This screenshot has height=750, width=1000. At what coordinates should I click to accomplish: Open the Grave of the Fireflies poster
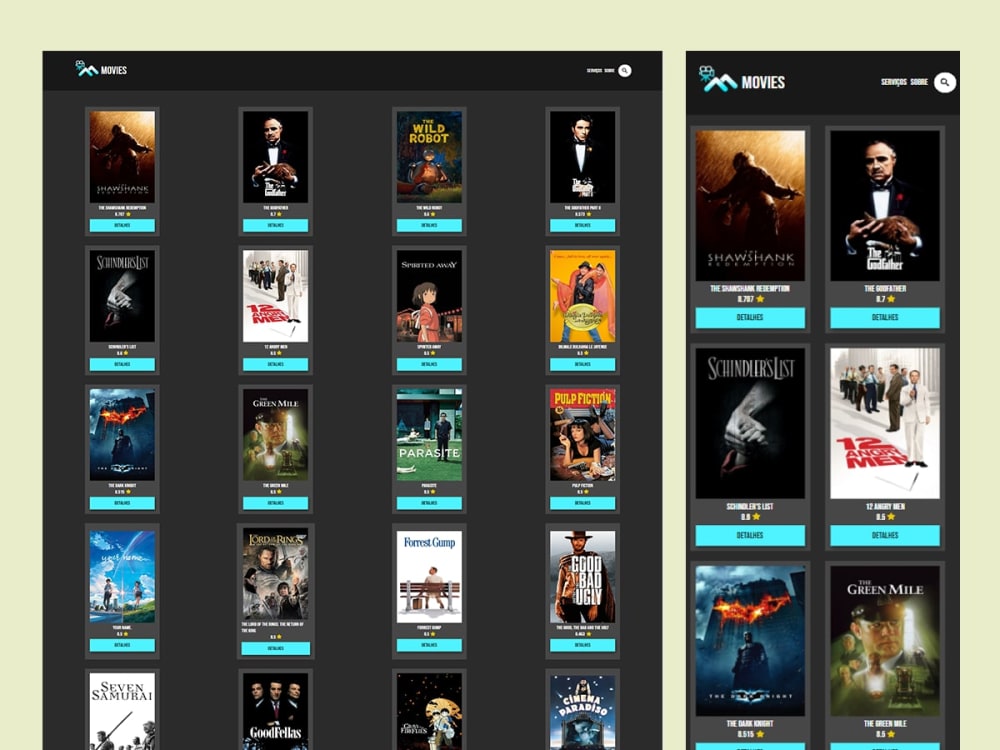click(429, 711)
